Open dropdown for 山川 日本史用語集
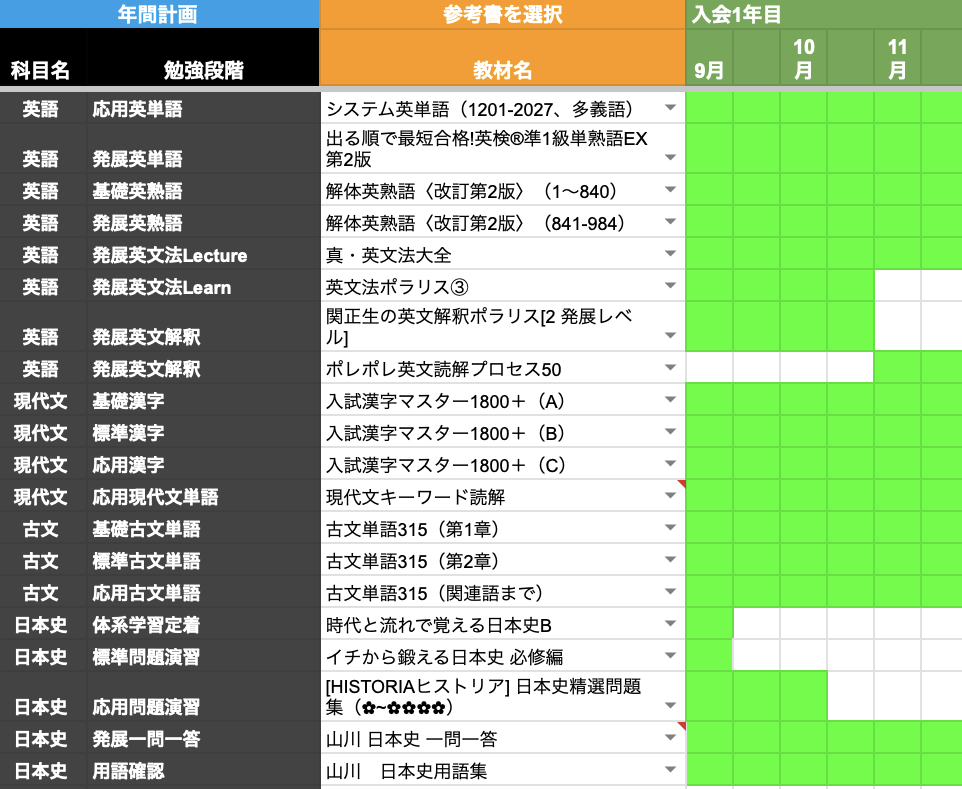 click(x=670, y=769)
